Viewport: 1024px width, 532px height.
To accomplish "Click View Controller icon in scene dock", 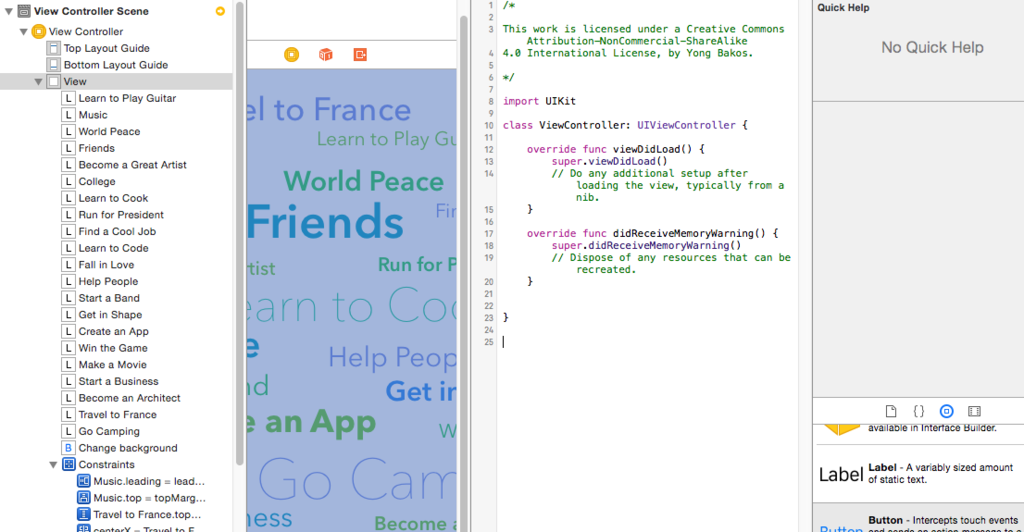I will [292, 55].
